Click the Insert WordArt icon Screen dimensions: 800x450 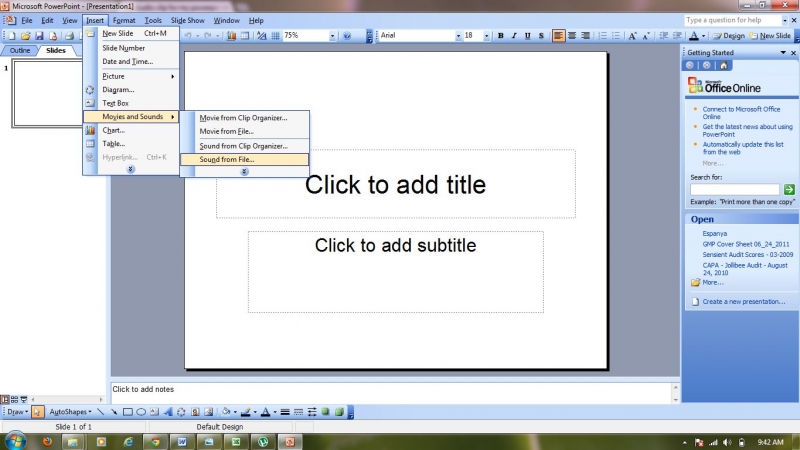168,411
